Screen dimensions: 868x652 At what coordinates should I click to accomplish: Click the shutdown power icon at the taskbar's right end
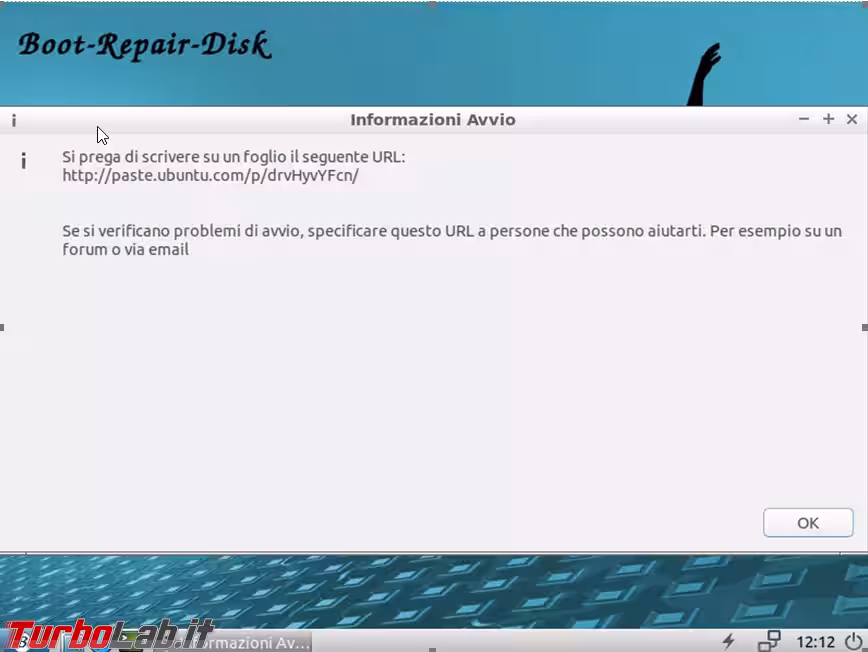852,641
